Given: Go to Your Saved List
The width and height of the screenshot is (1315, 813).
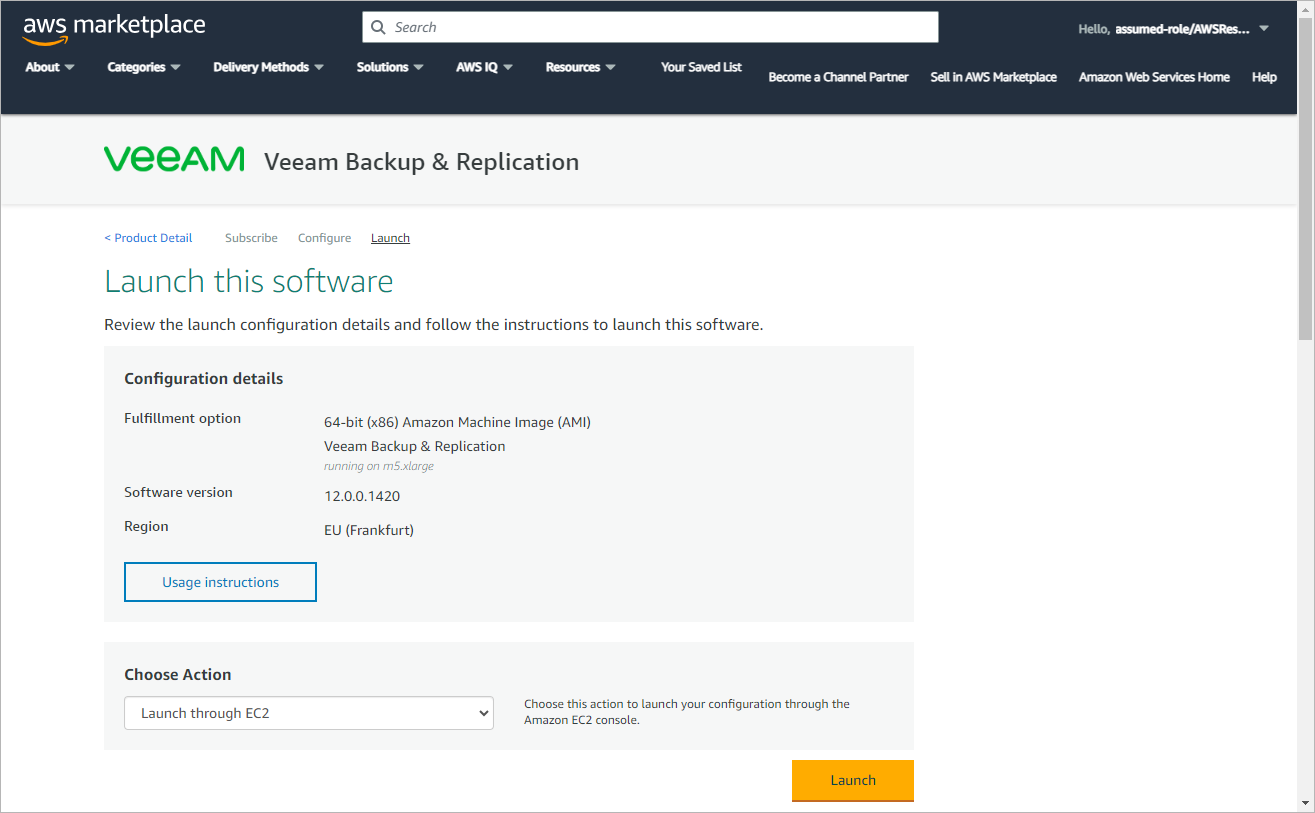Looking at the screenshot, I should click(x=701, y=67).
